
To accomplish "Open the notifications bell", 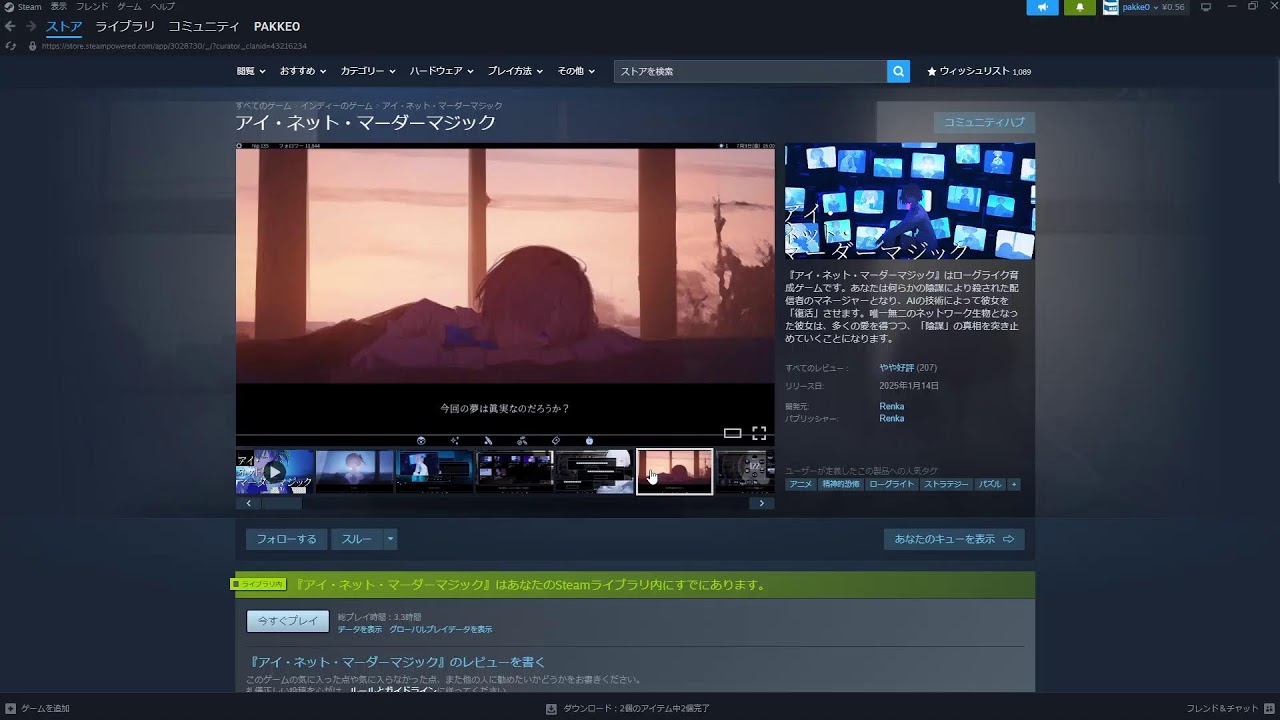I will pos(1079,7).
